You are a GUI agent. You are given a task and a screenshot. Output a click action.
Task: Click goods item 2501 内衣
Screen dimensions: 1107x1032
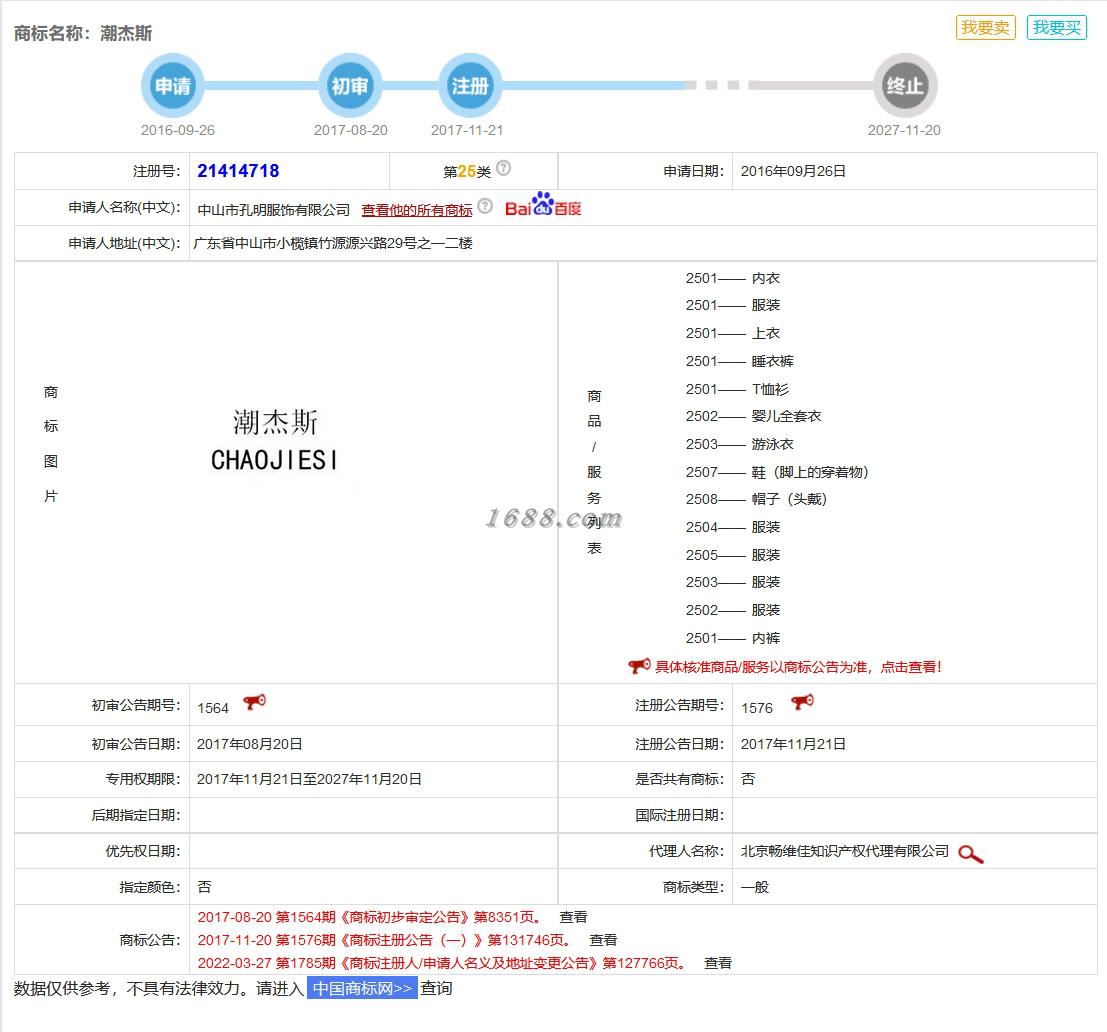coord(732,278)
